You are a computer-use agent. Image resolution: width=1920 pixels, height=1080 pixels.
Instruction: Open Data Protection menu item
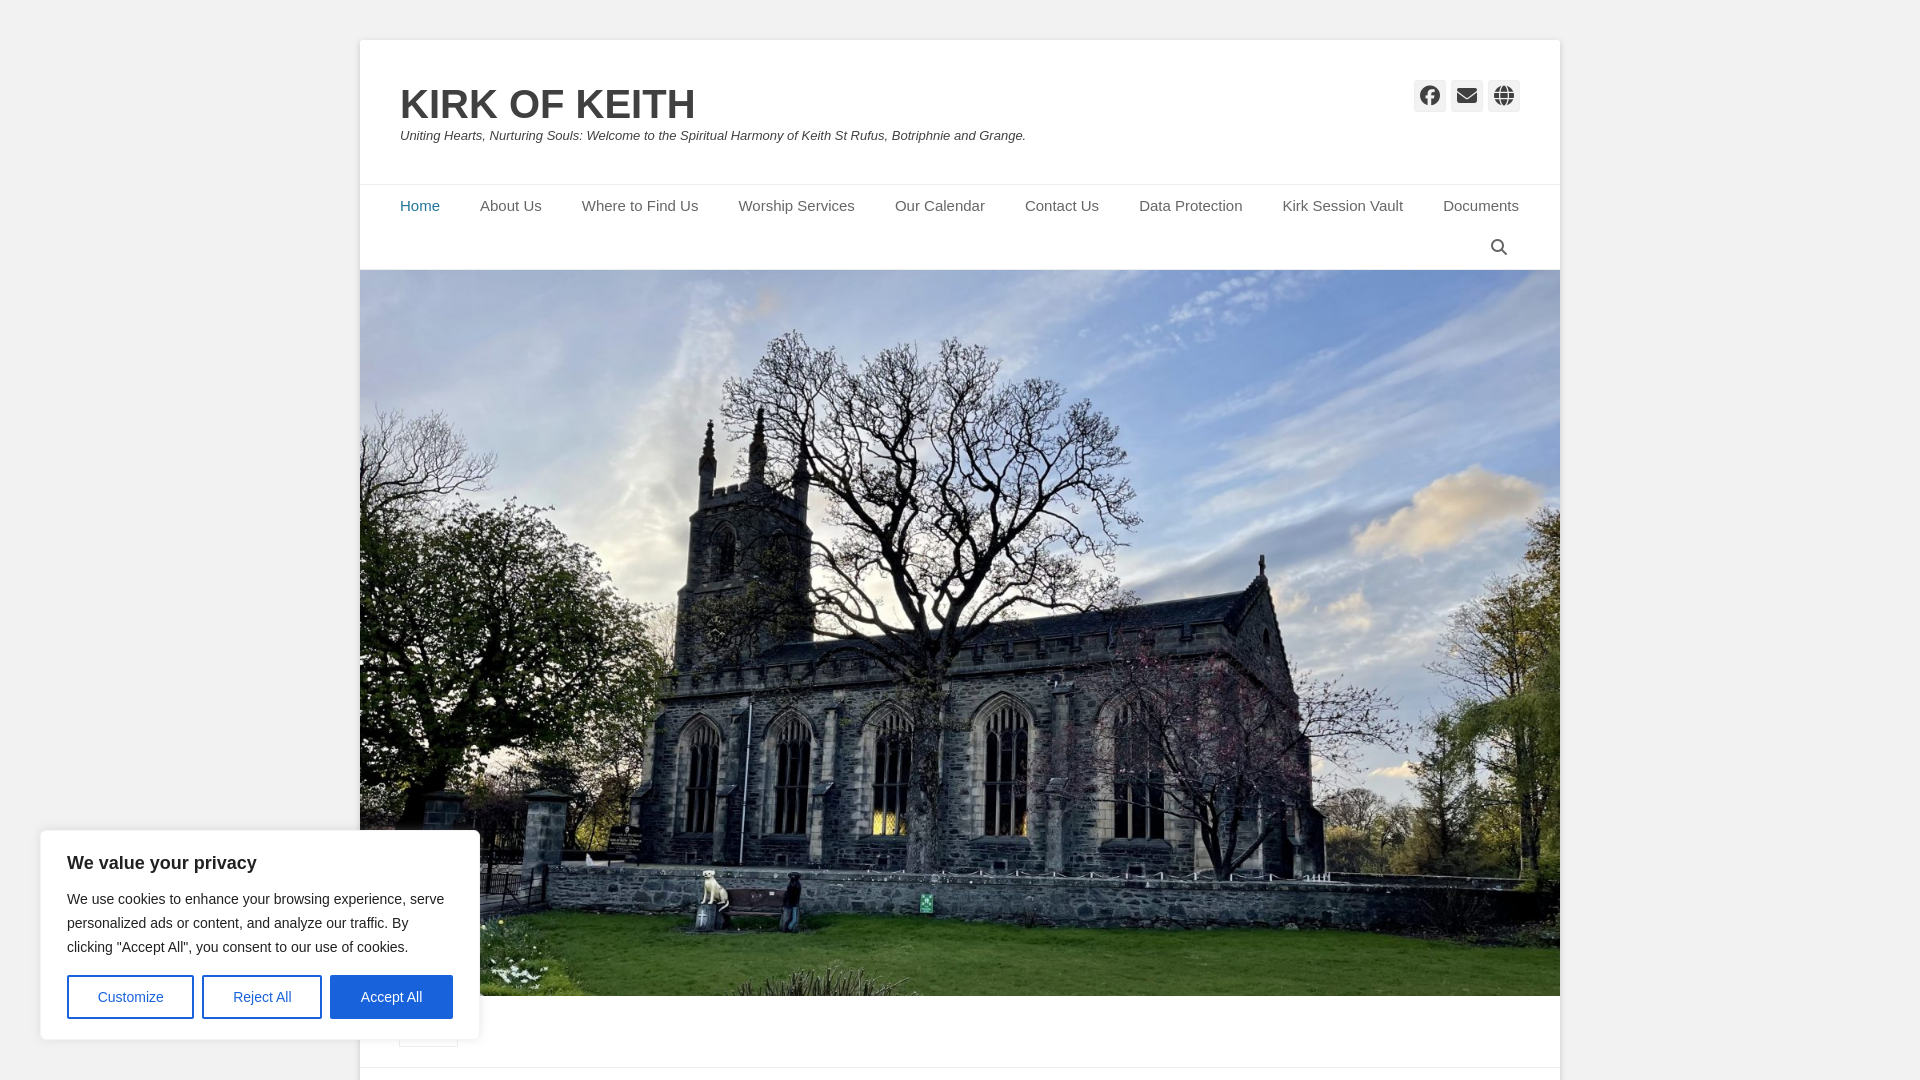1190,206
